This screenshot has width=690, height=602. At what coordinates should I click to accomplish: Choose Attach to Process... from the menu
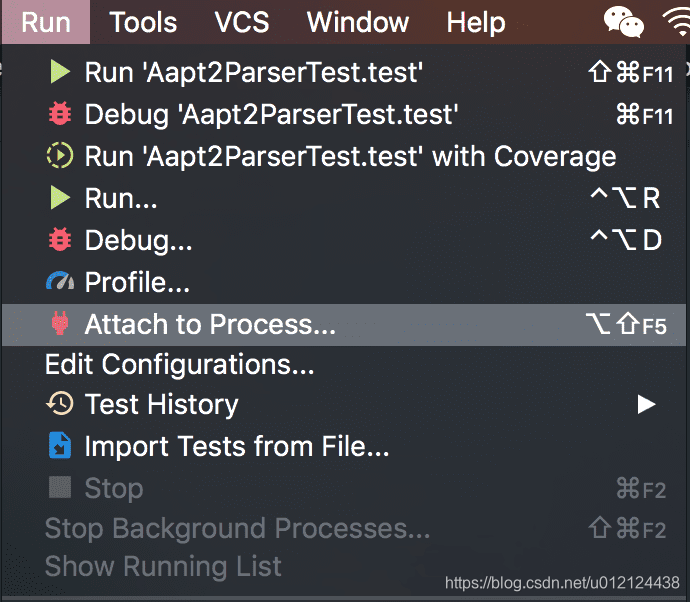pos(210,325)
